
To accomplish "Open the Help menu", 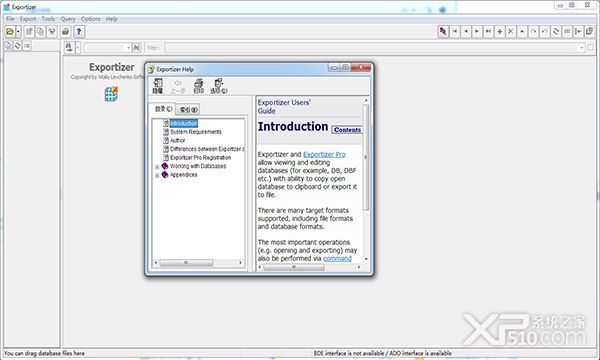I will 112,19.
